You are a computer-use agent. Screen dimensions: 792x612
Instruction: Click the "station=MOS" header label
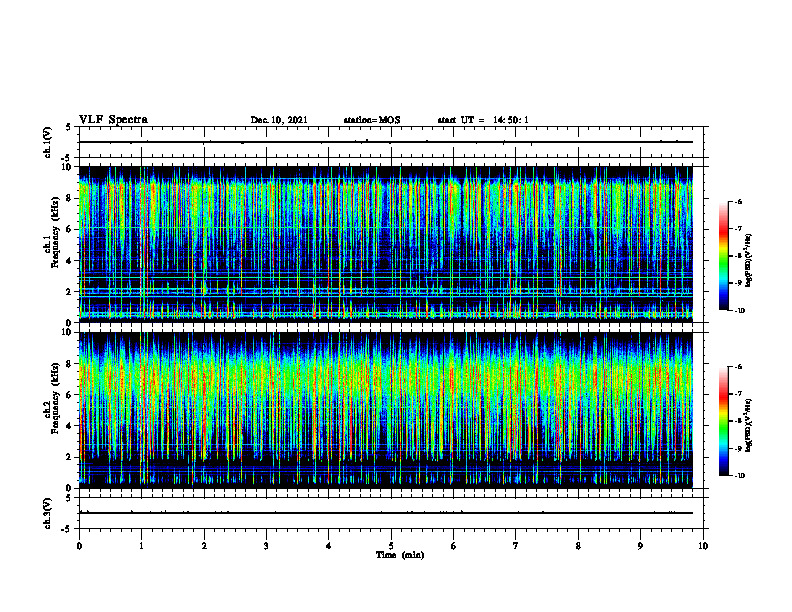(x=372, y=120)
